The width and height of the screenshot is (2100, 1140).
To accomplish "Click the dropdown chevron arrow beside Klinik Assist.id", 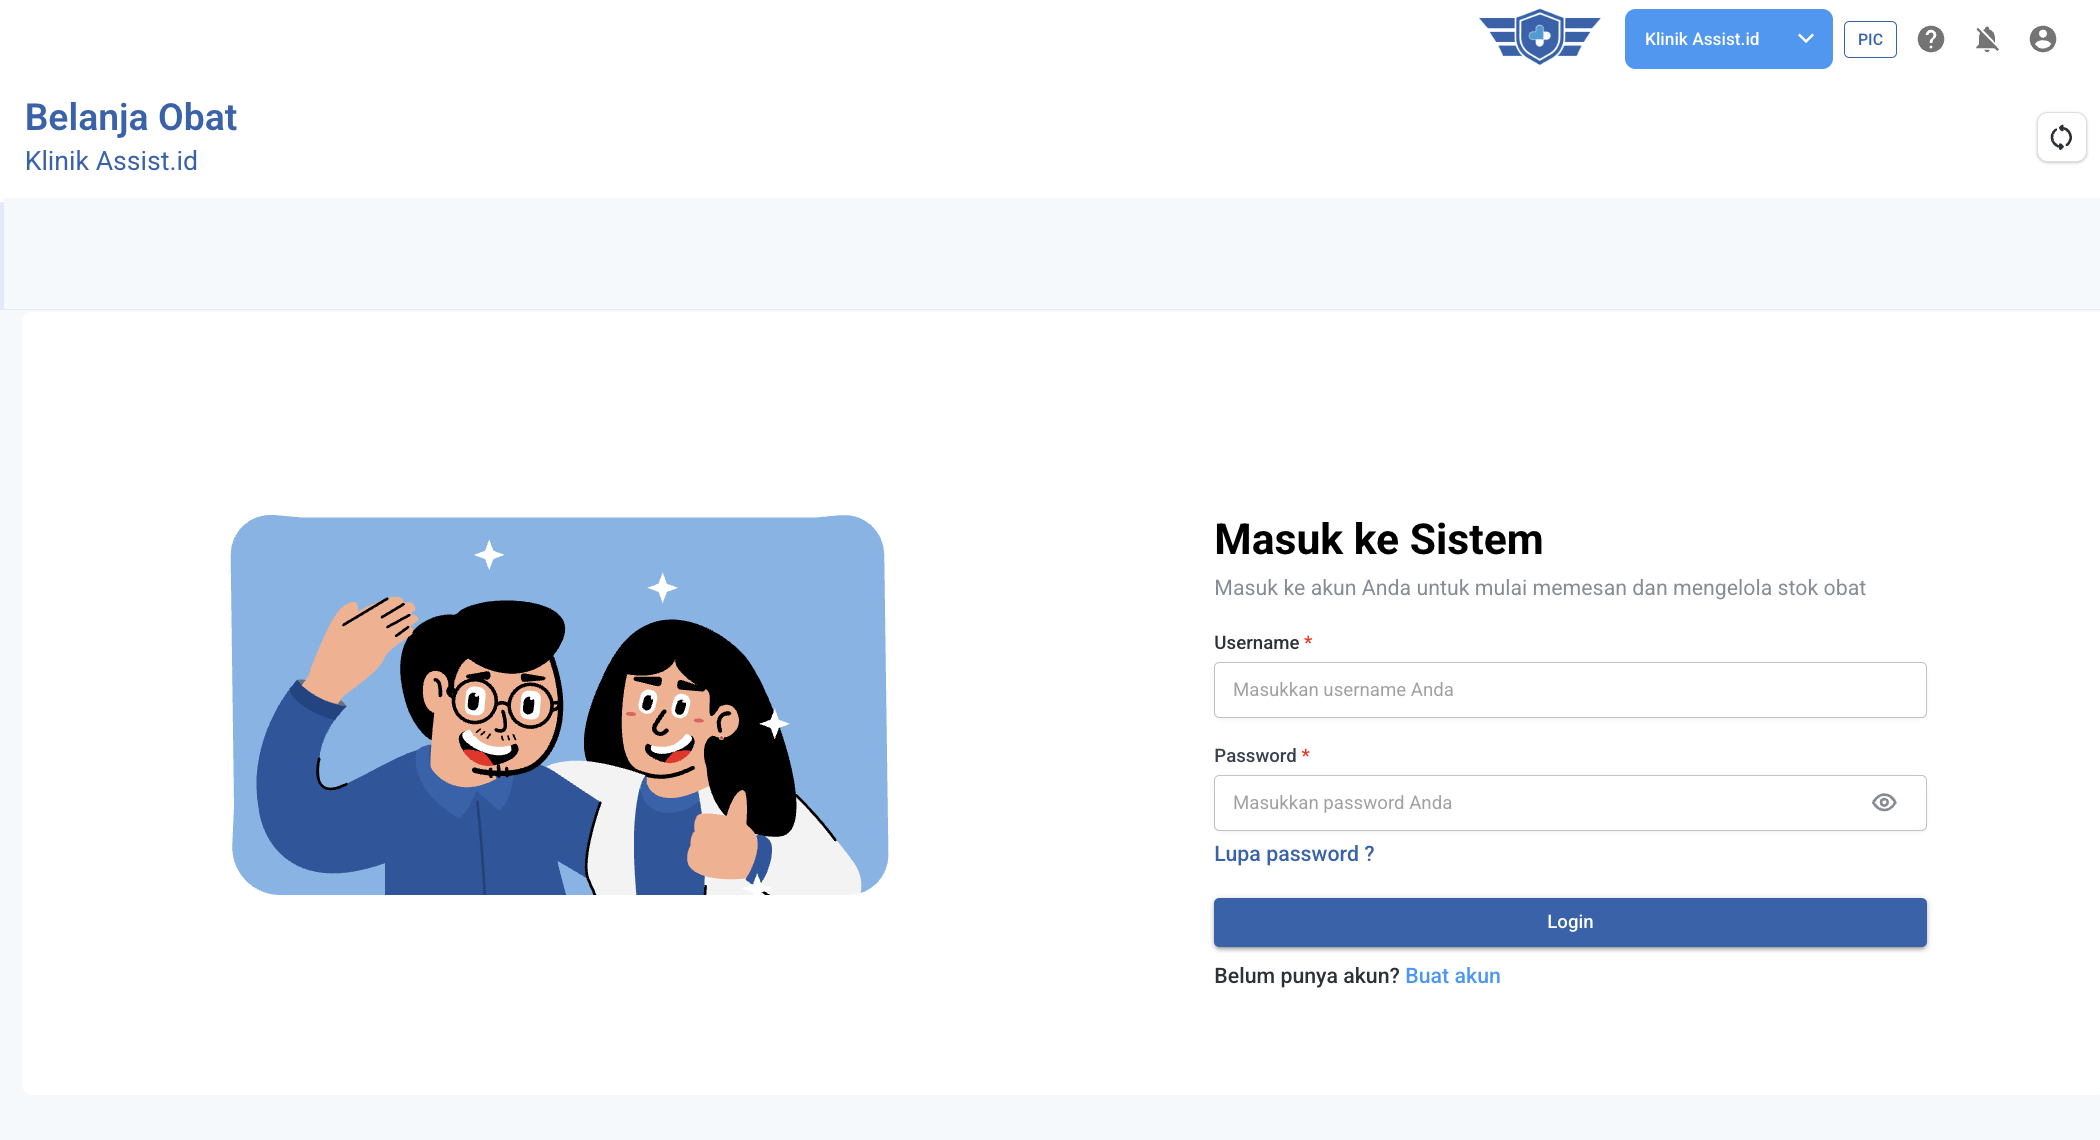I will pos(1806,39).
